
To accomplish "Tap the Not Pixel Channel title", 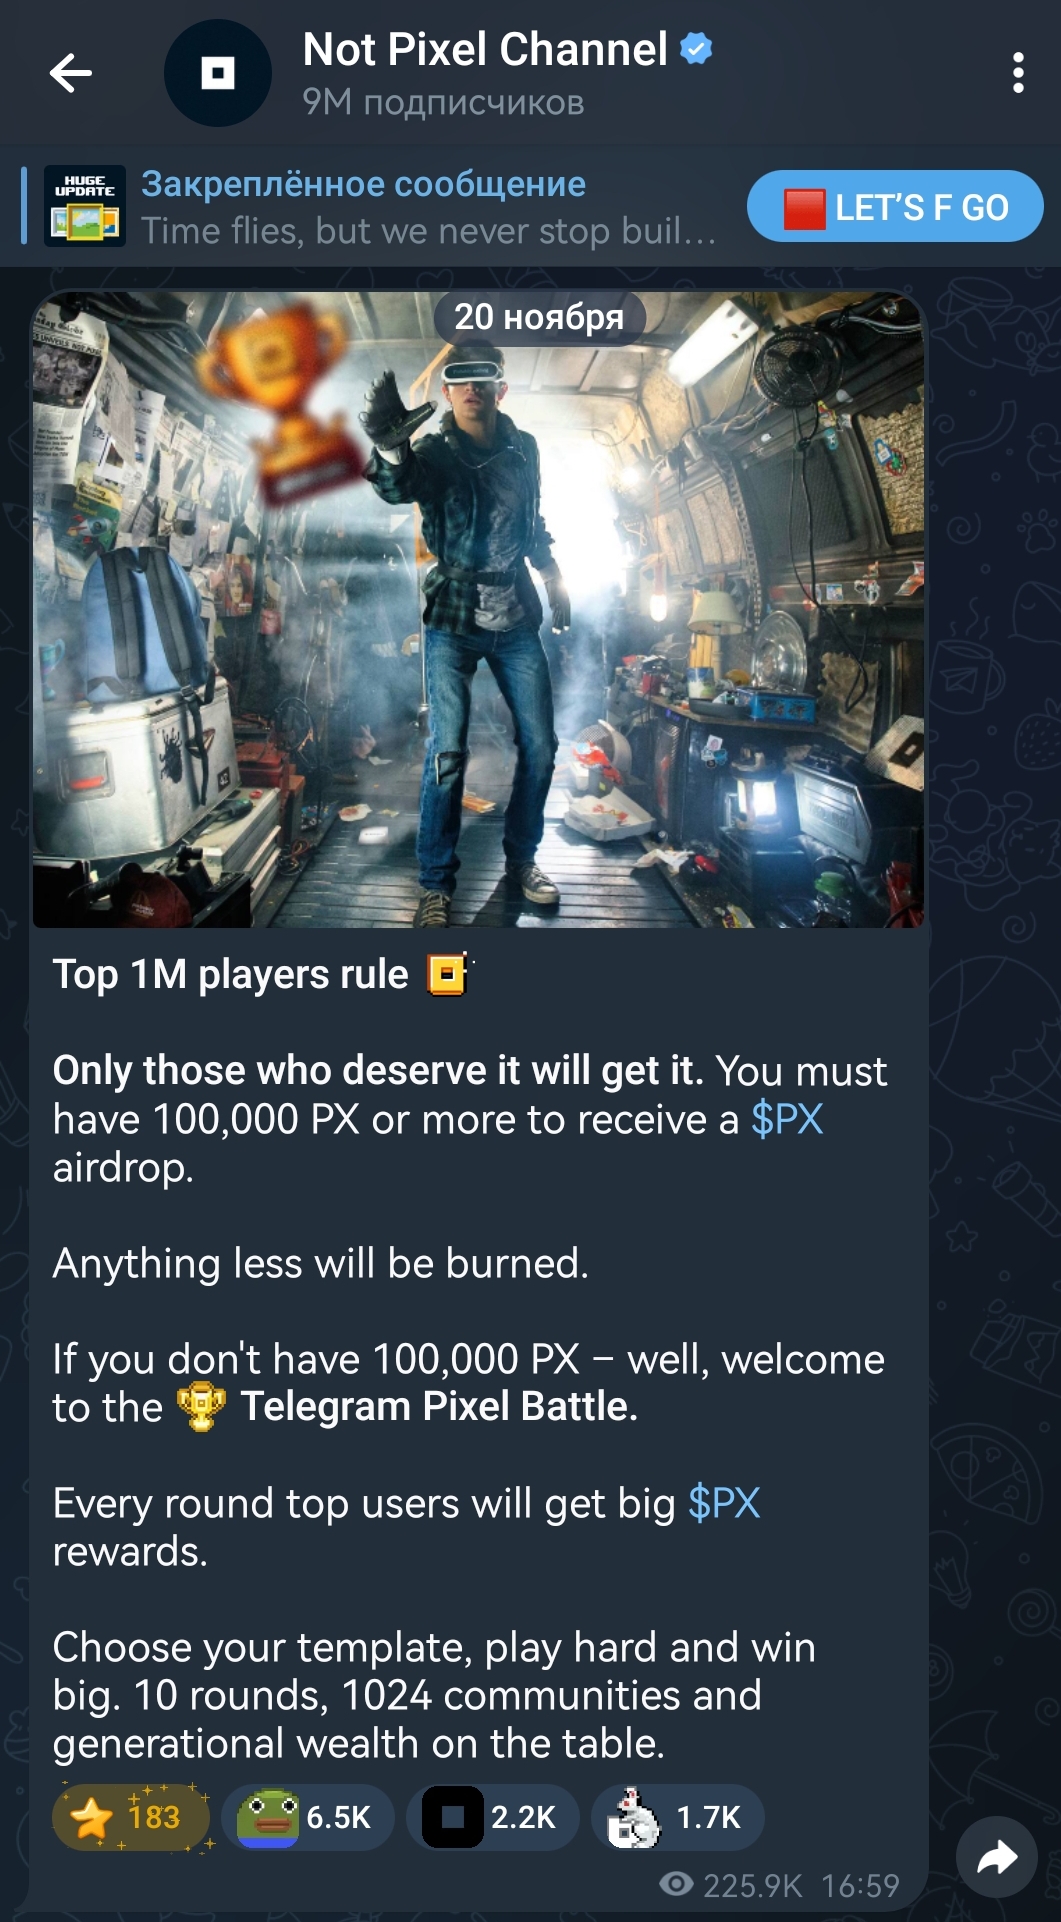I will tap(485, 49).
